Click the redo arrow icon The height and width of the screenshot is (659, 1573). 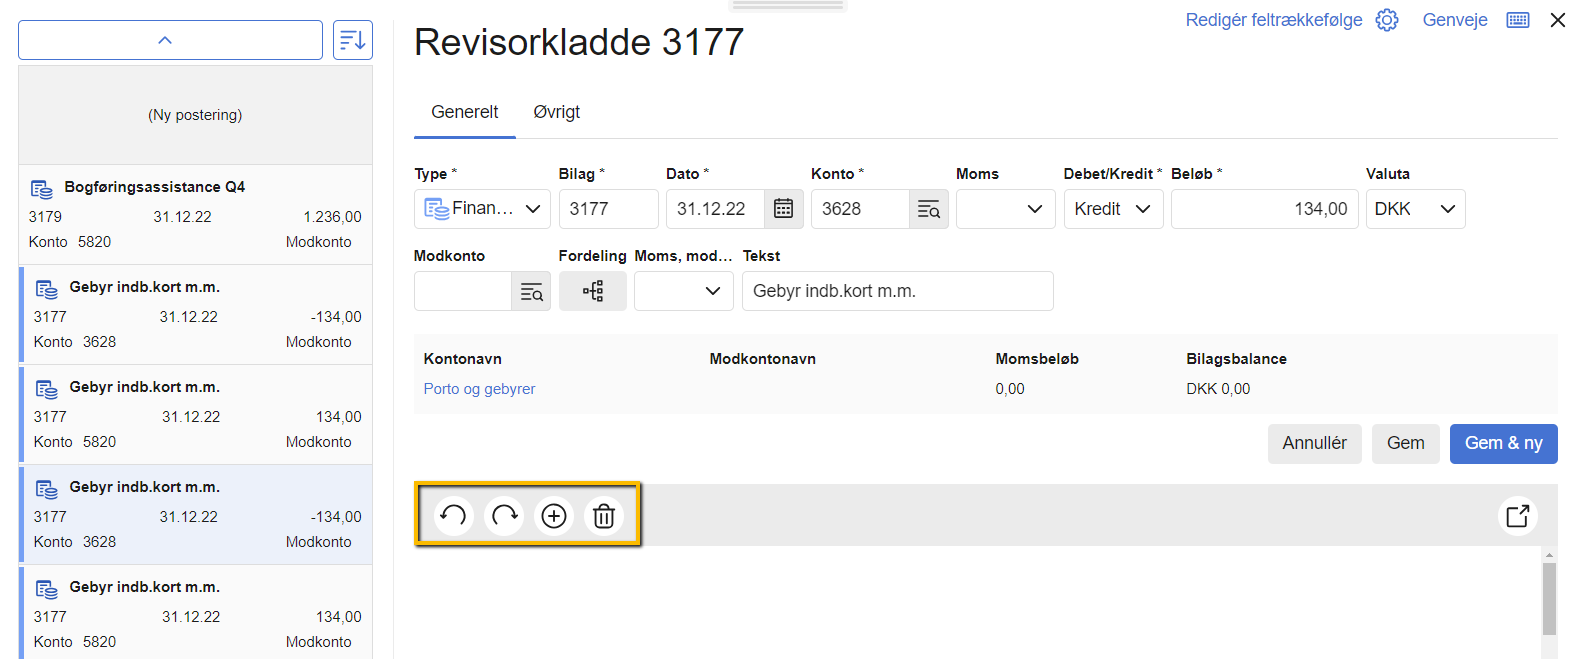[x=504, y=516]
